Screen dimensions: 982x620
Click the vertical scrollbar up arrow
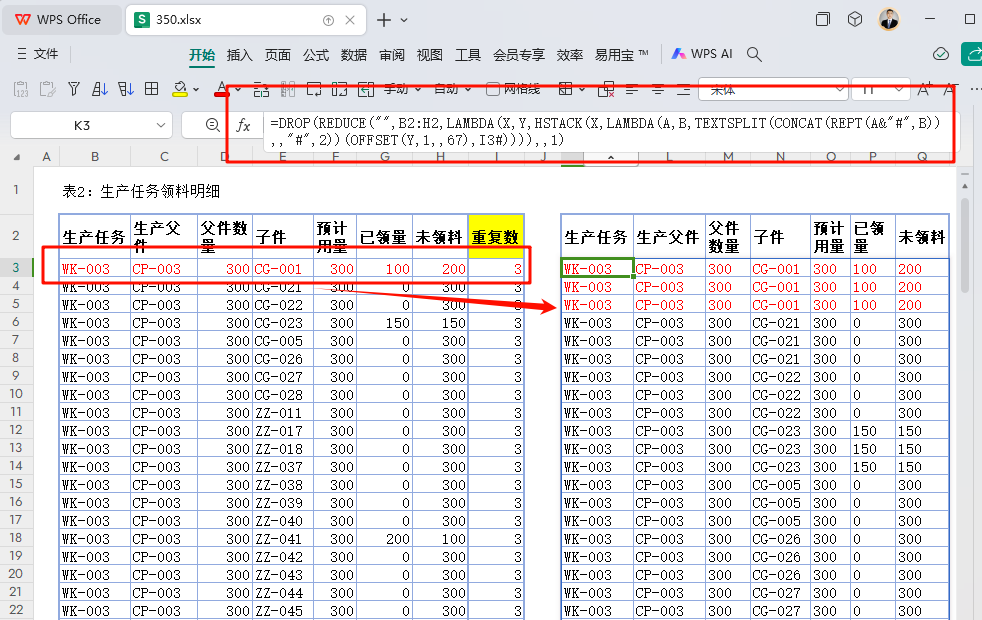pyautogui.click(x=965, y=186)
